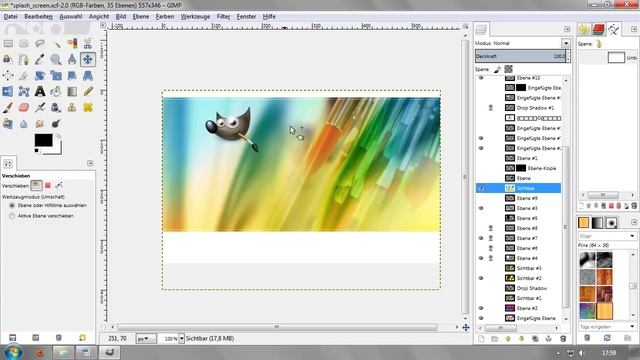This screenshot has height=360, width=640.
Task: Select the Eraser tool
Action: (24, 107)
